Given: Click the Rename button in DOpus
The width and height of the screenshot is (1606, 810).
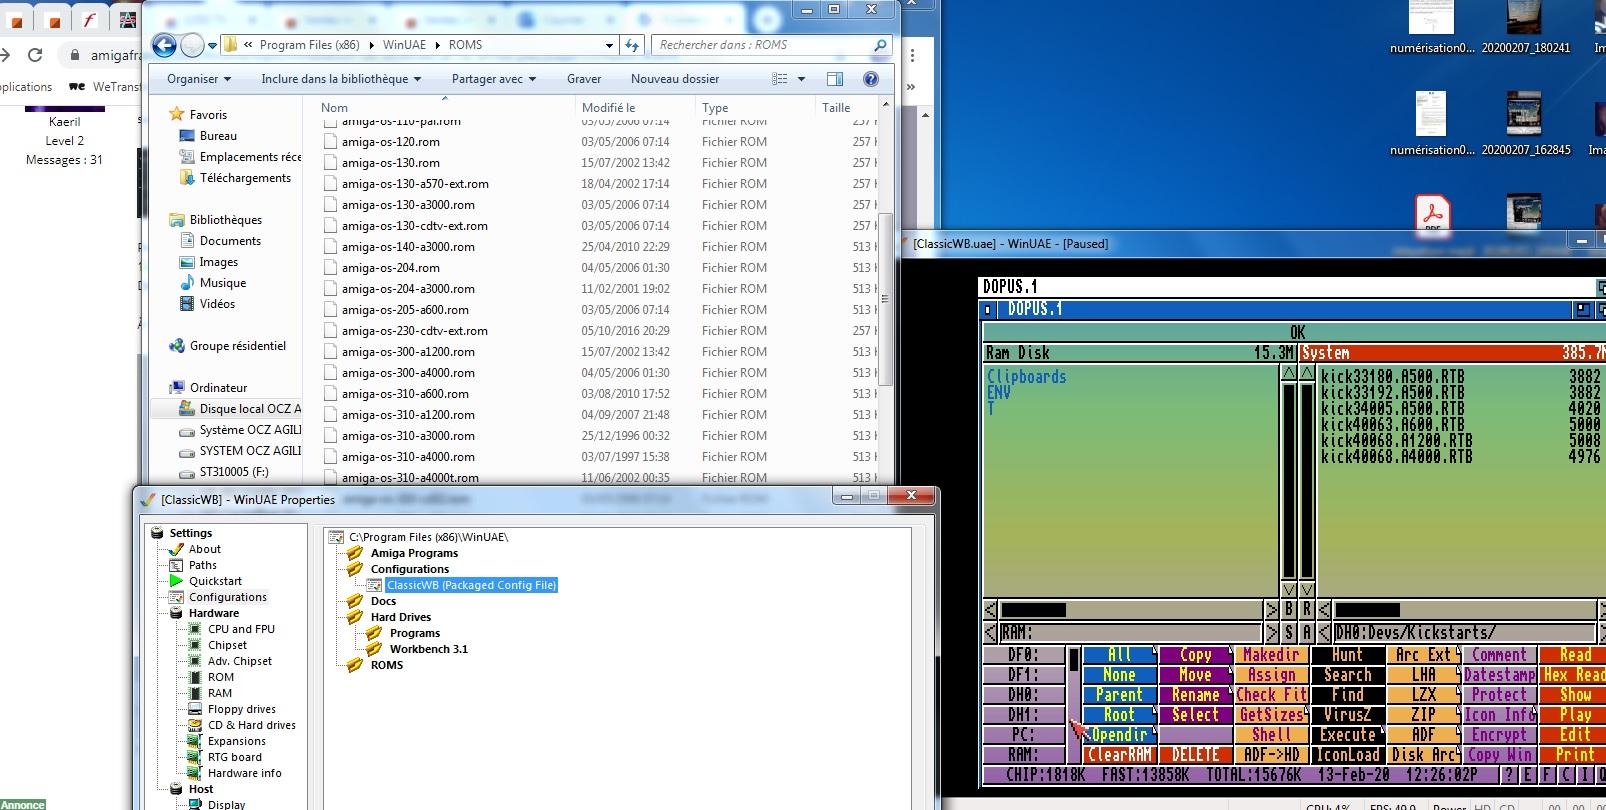Looking at the screenshot, I should (x=1195, y=695).
